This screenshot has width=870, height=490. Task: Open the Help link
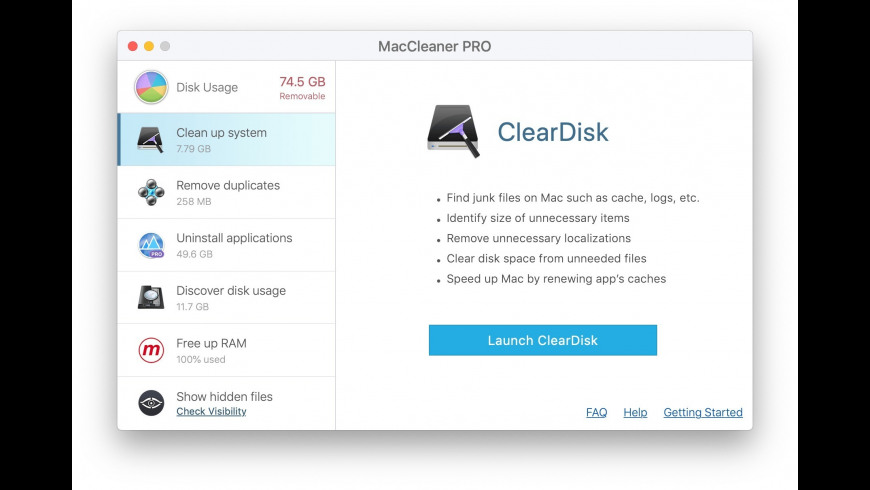pos(635,412)
